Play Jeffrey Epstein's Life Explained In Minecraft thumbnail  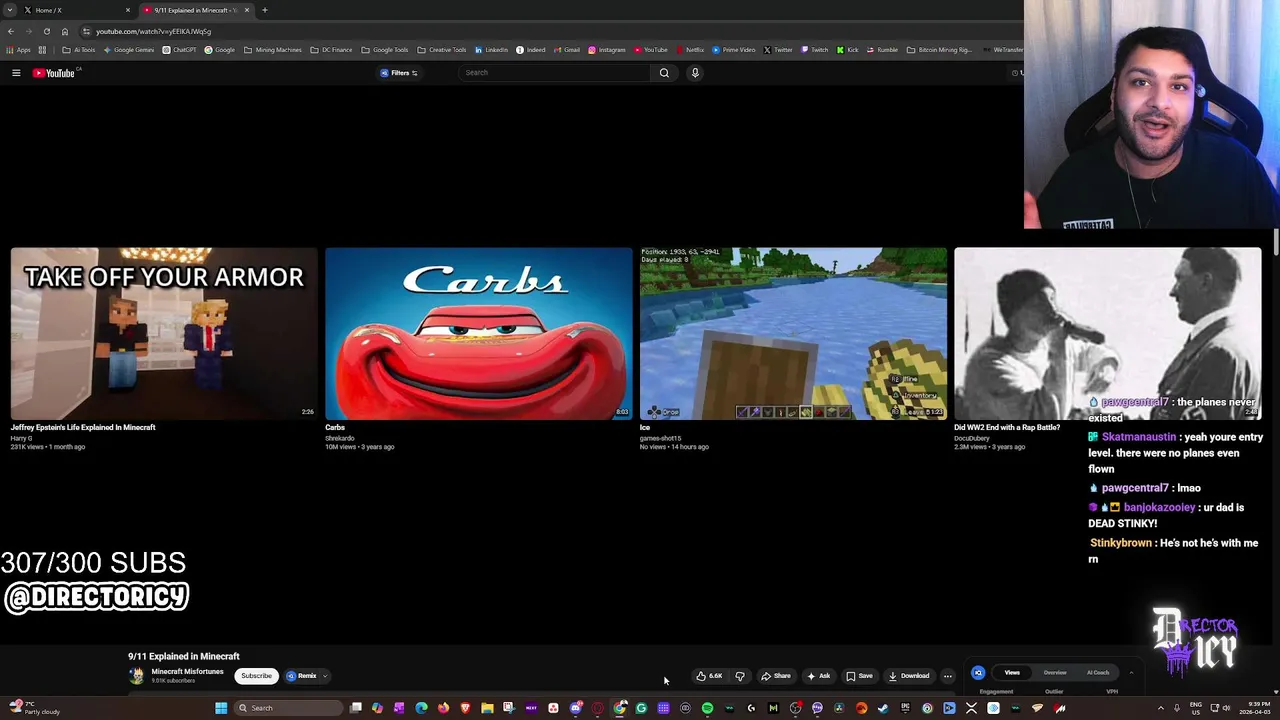(164, 333)
